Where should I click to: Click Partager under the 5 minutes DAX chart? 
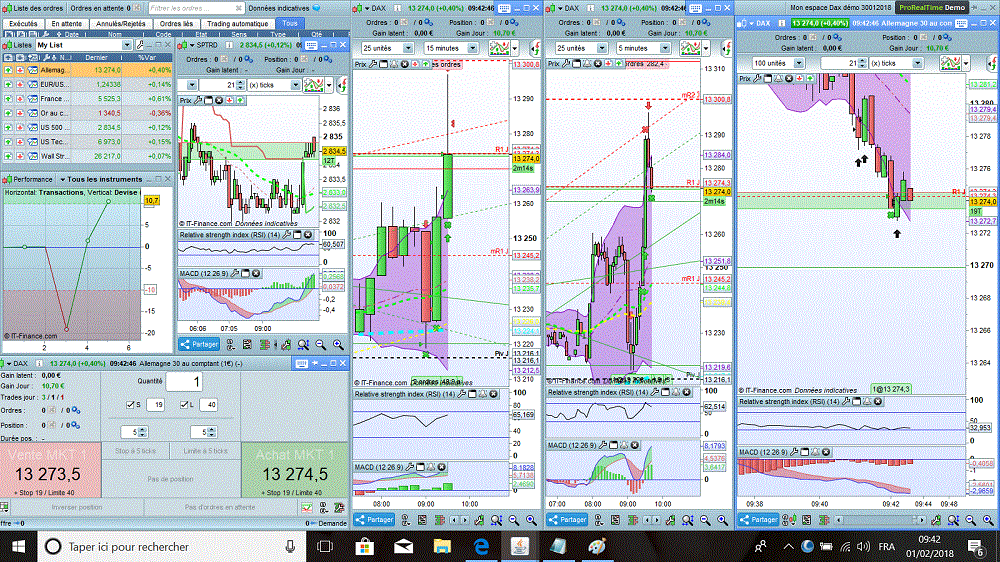click(x=568, y=520)
